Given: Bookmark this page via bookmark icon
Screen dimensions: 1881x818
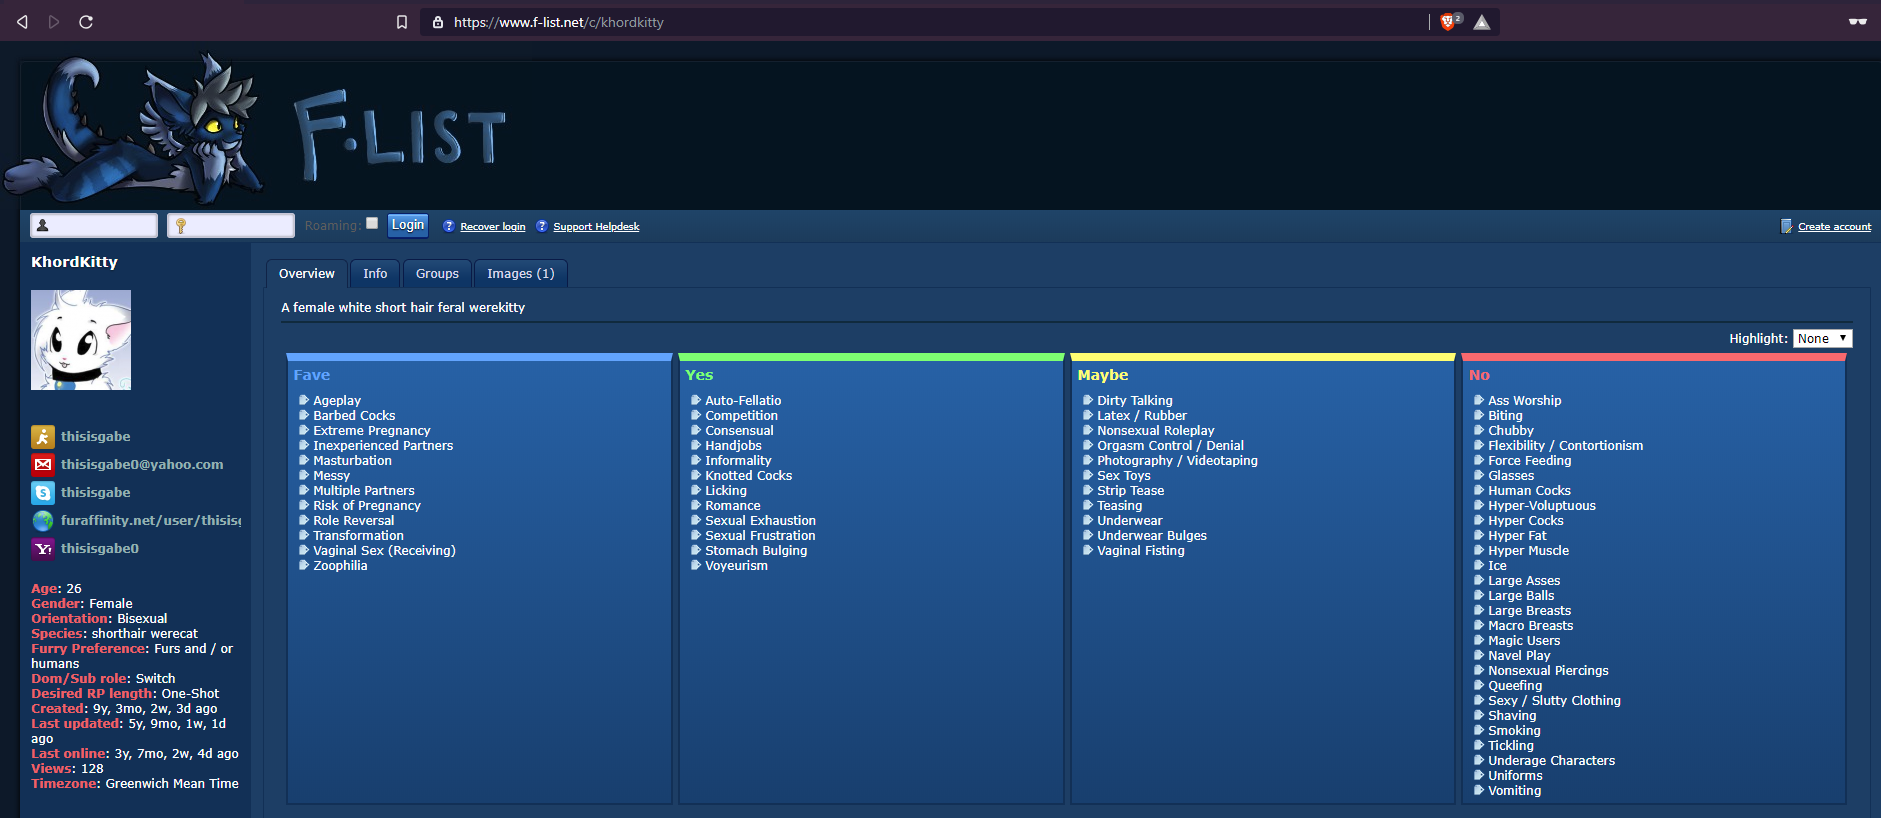Looking at the screenshot, I should point(402,22).
